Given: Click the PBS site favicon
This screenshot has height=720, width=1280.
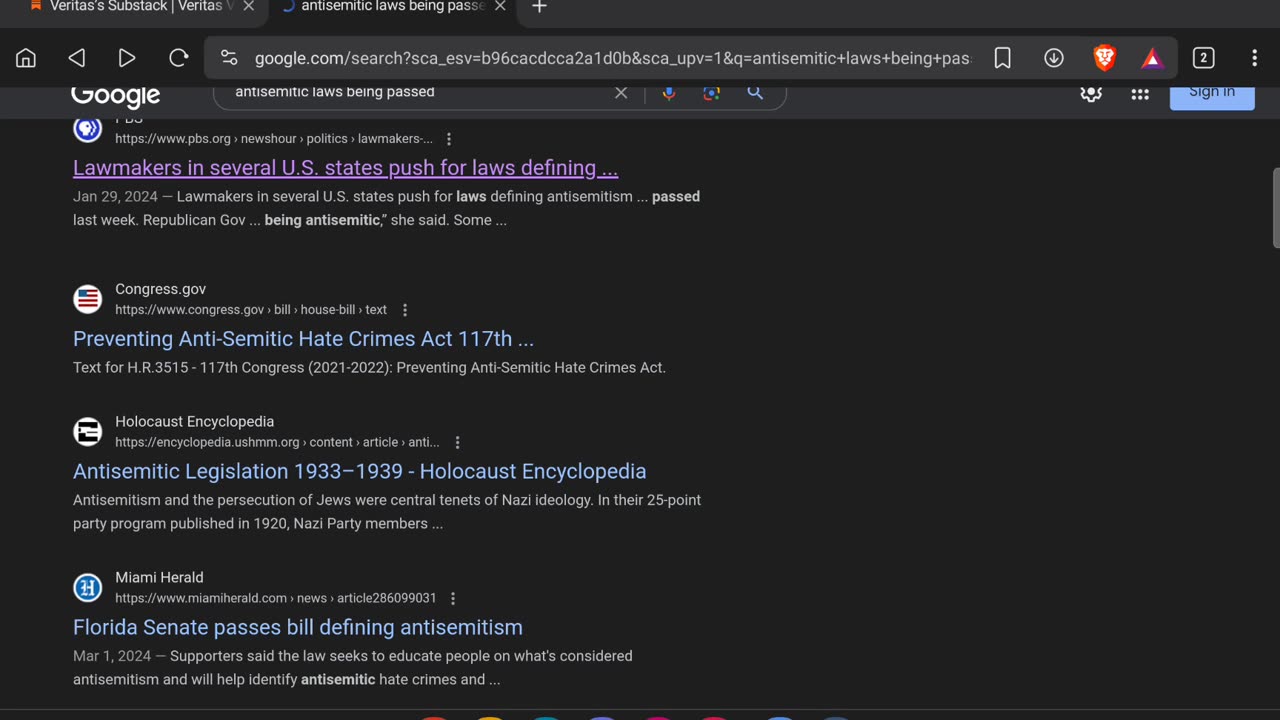Looking at the screenshot, I should click(x=88, y=129).
